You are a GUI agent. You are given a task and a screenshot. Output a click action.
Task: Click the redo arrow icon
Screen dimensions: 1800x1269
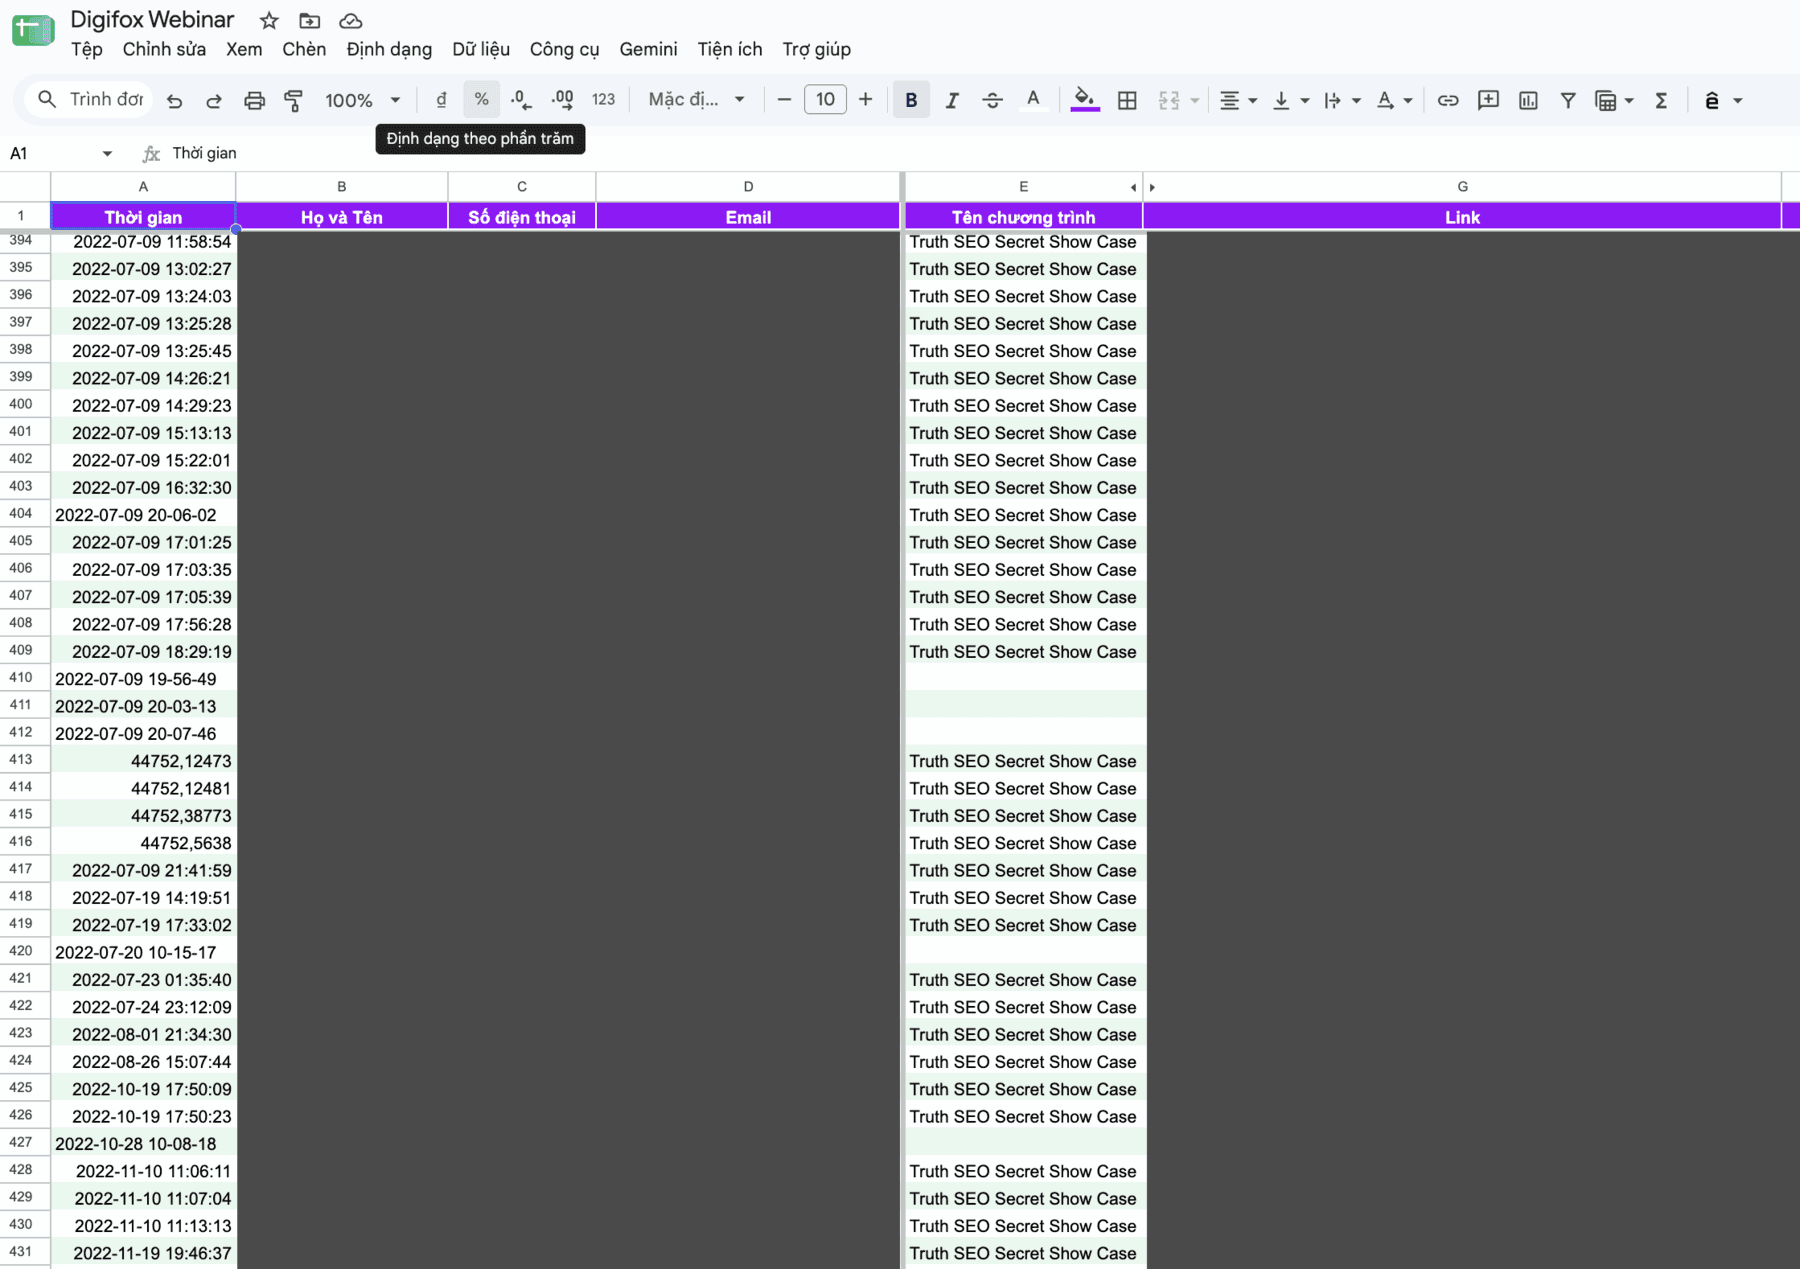point(214,100)
